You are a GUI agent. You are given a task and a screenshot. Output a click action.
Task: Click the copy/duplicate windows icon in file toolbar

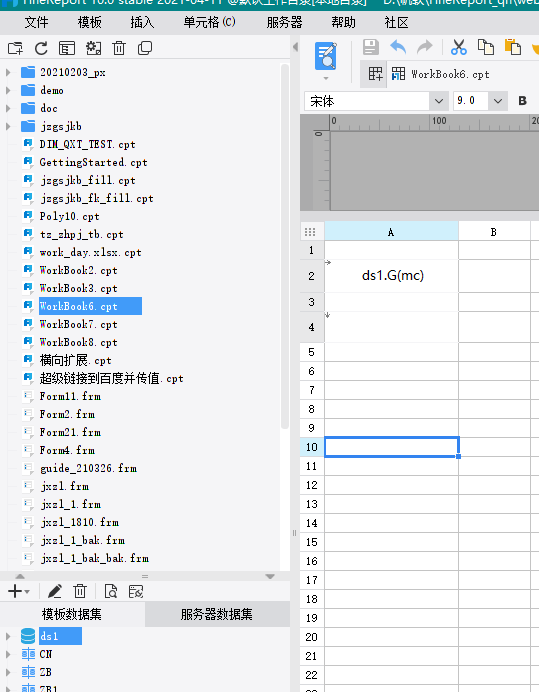pyautogui.click(x=145, y=48)
